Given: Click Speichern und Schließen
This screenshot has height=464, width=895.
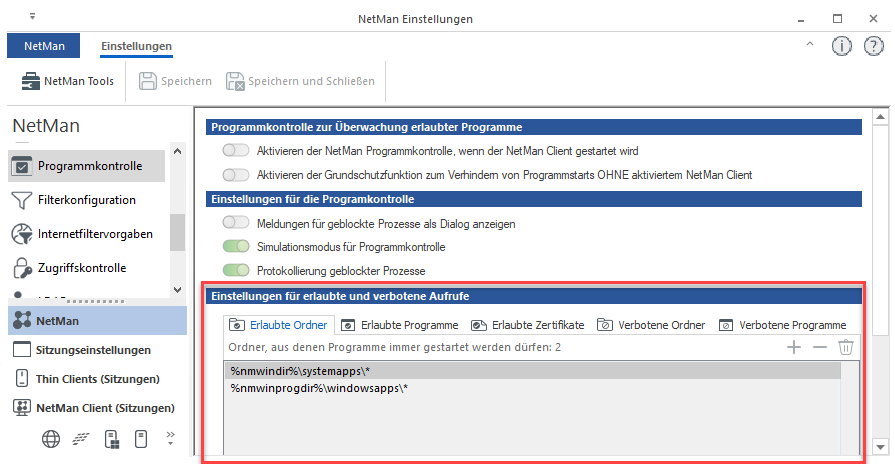Looking at the screenshot, I should click(300, 81).
